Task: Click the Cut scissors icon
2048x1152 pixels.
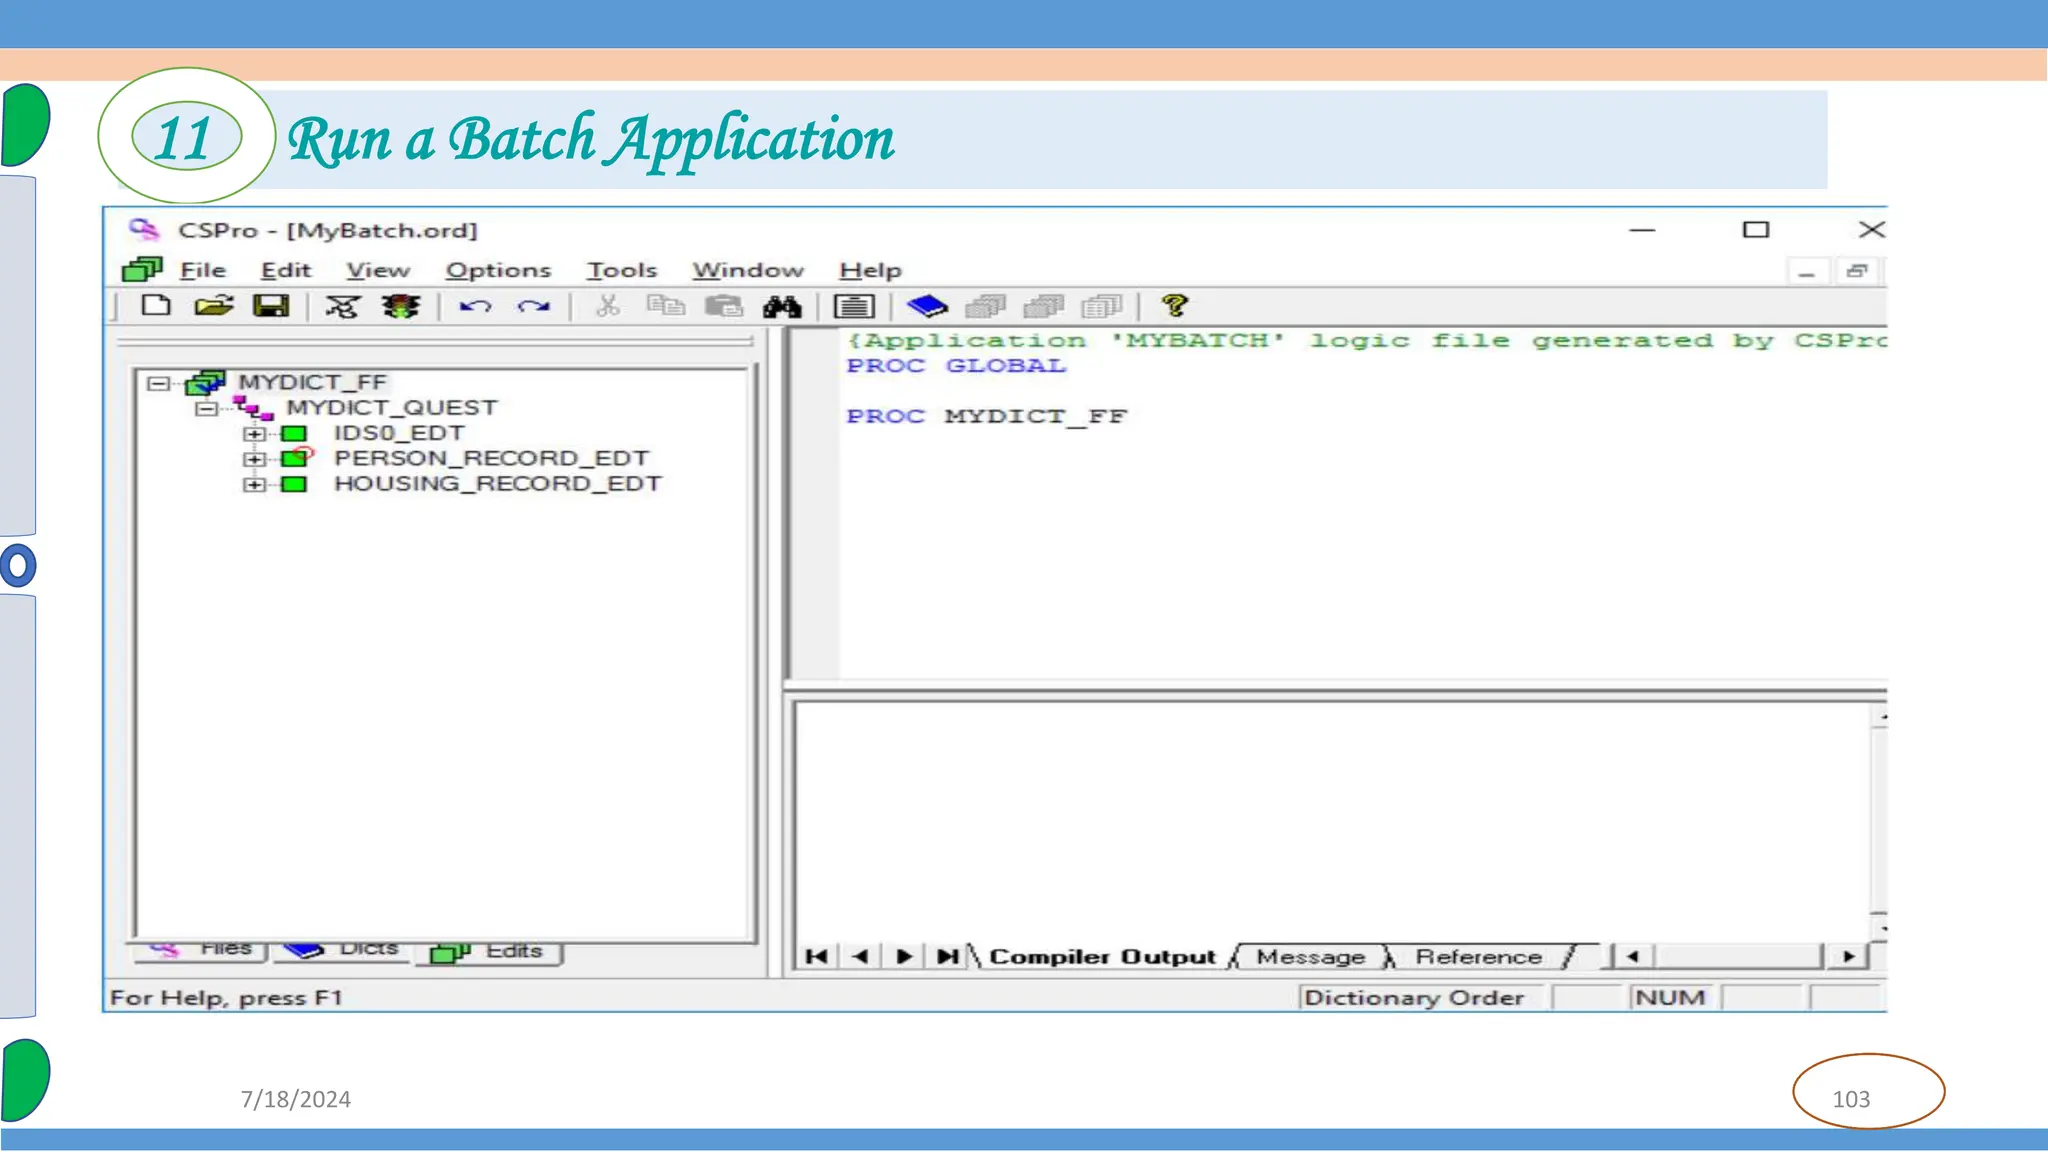Action: point(607,306)
